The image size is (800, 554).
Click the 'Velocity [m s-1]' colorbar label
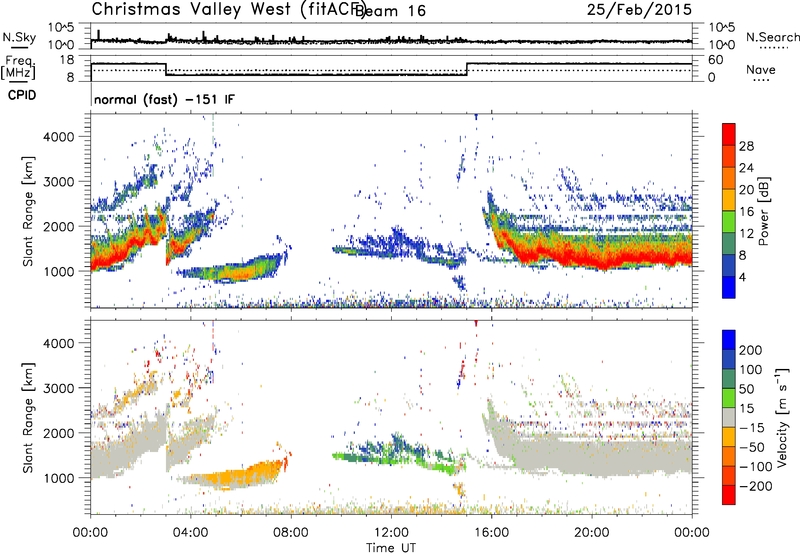[782, 417]
